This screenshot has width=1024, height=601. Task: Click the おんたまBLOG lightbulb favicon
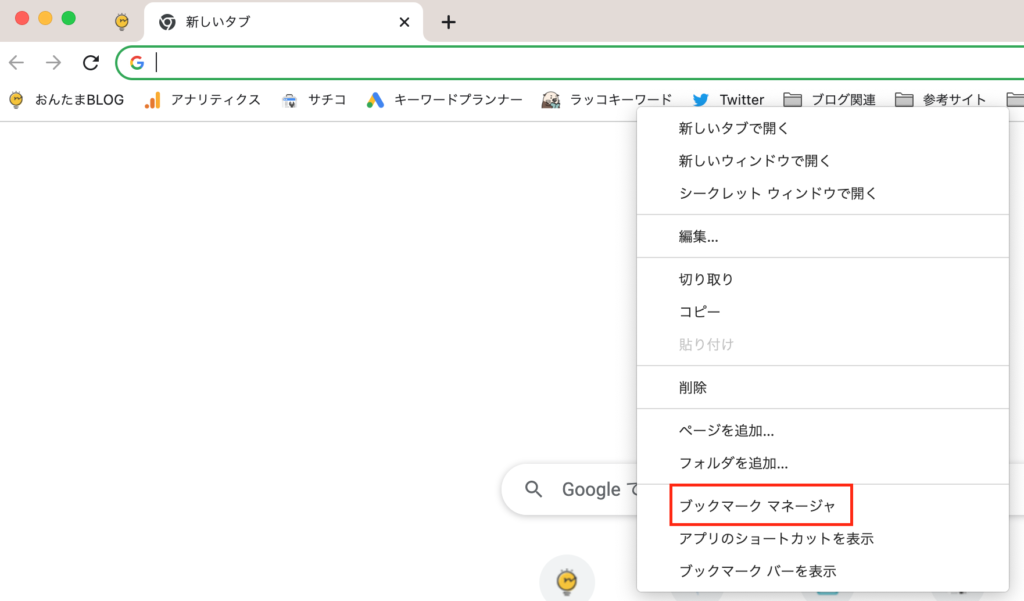[x=16, y=100]
